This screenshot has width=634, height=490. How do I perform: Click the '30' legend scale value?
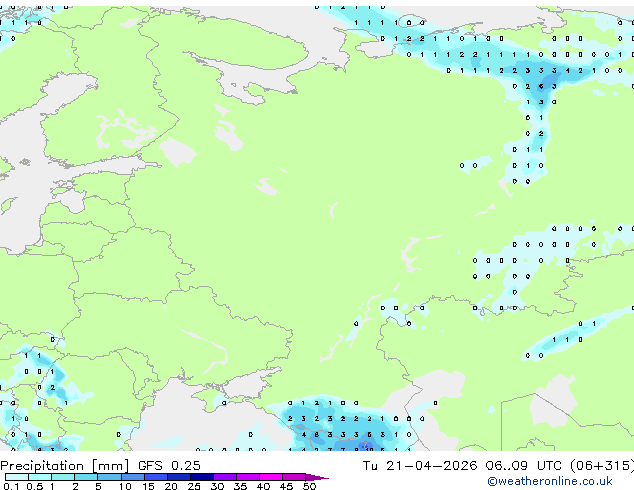point(217,486)
